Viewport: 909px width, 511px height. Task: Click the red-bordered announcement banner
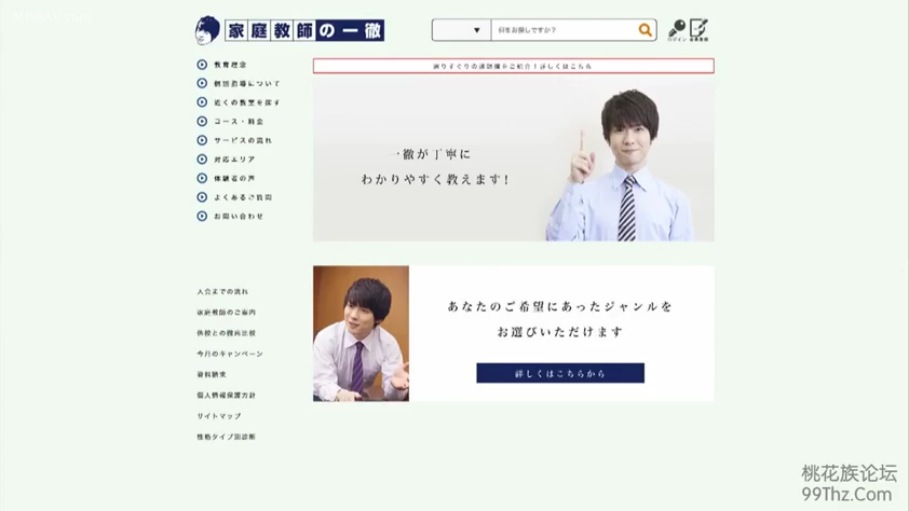513,66
